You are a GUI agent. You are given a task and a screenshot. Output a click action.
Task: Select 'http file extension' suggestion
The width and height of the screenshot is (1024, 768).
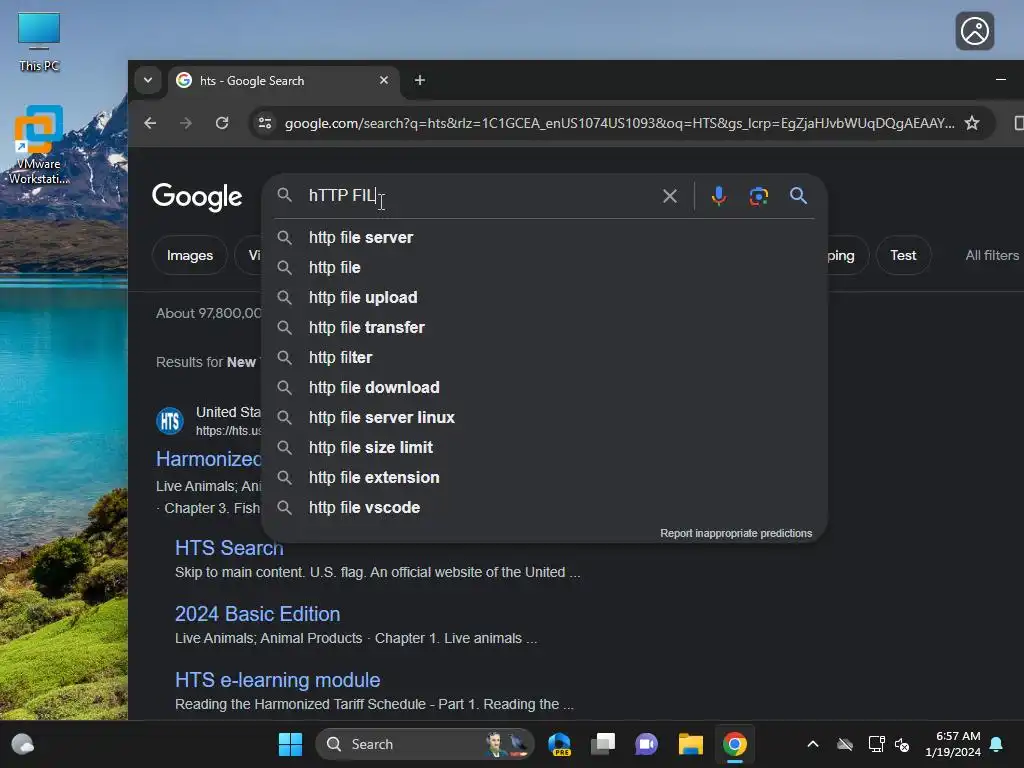coord(545,477)
